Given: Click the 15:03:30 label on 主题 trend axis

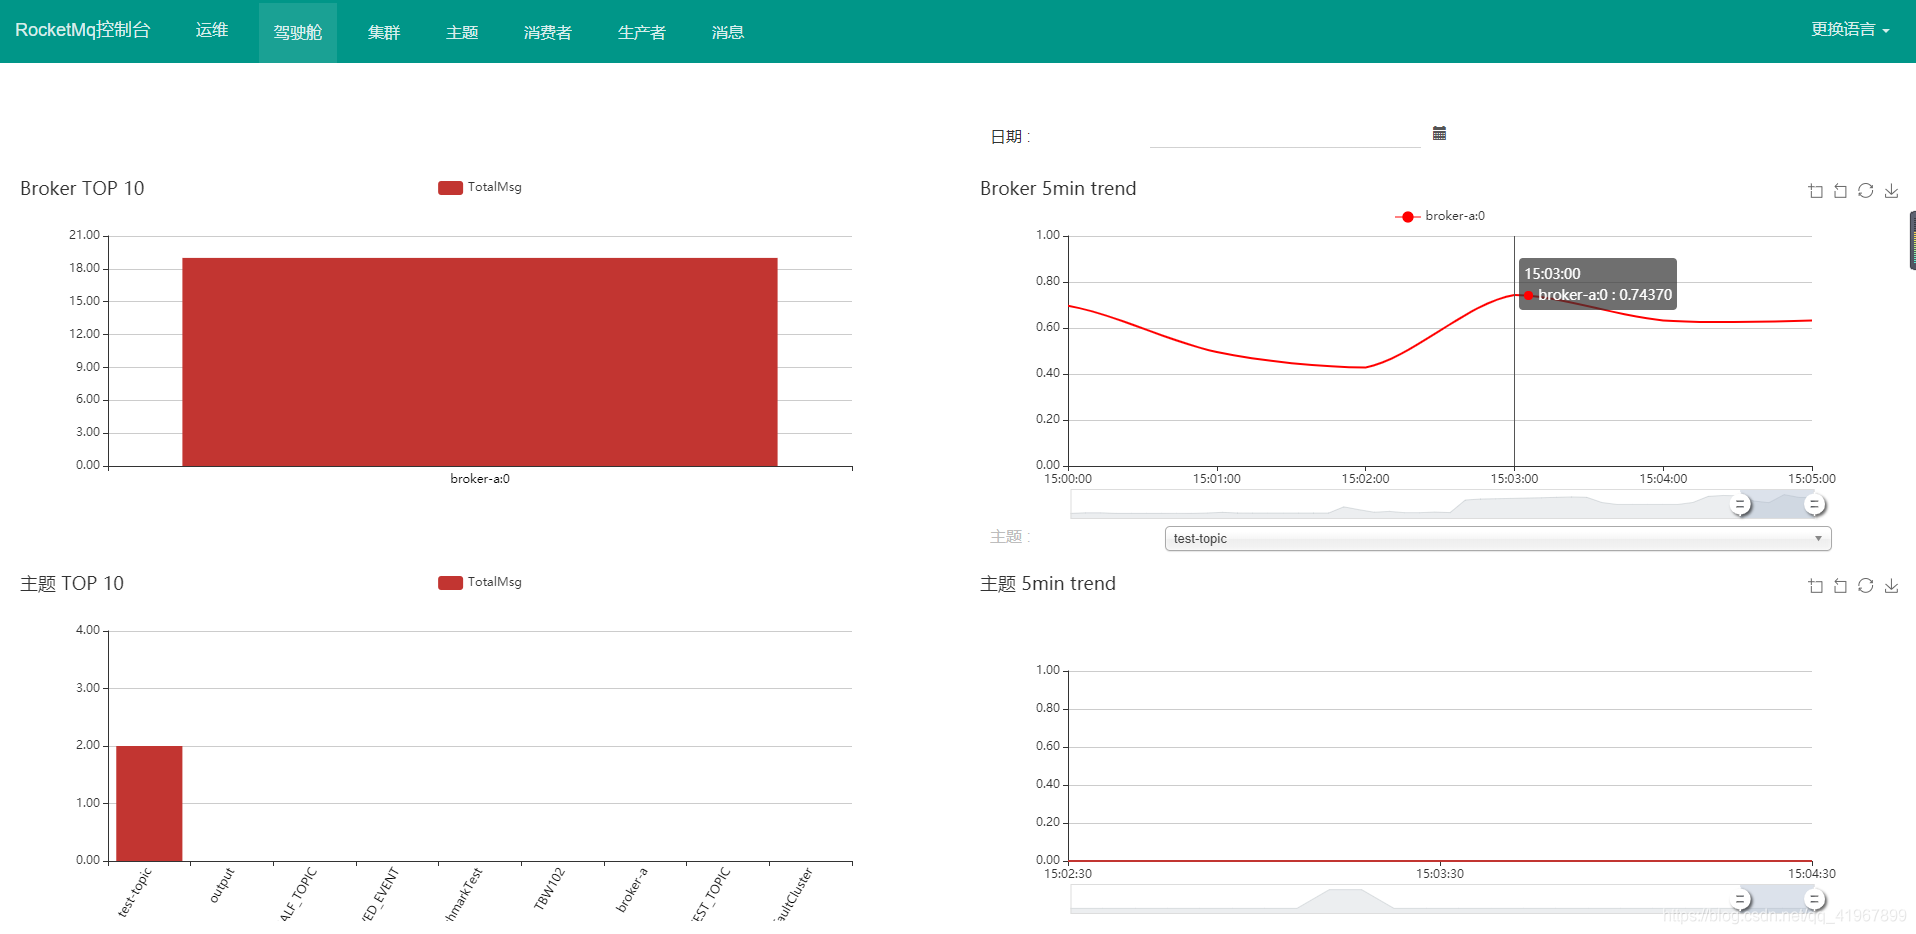Looking at the screenshot, I should pos(1440,874).
